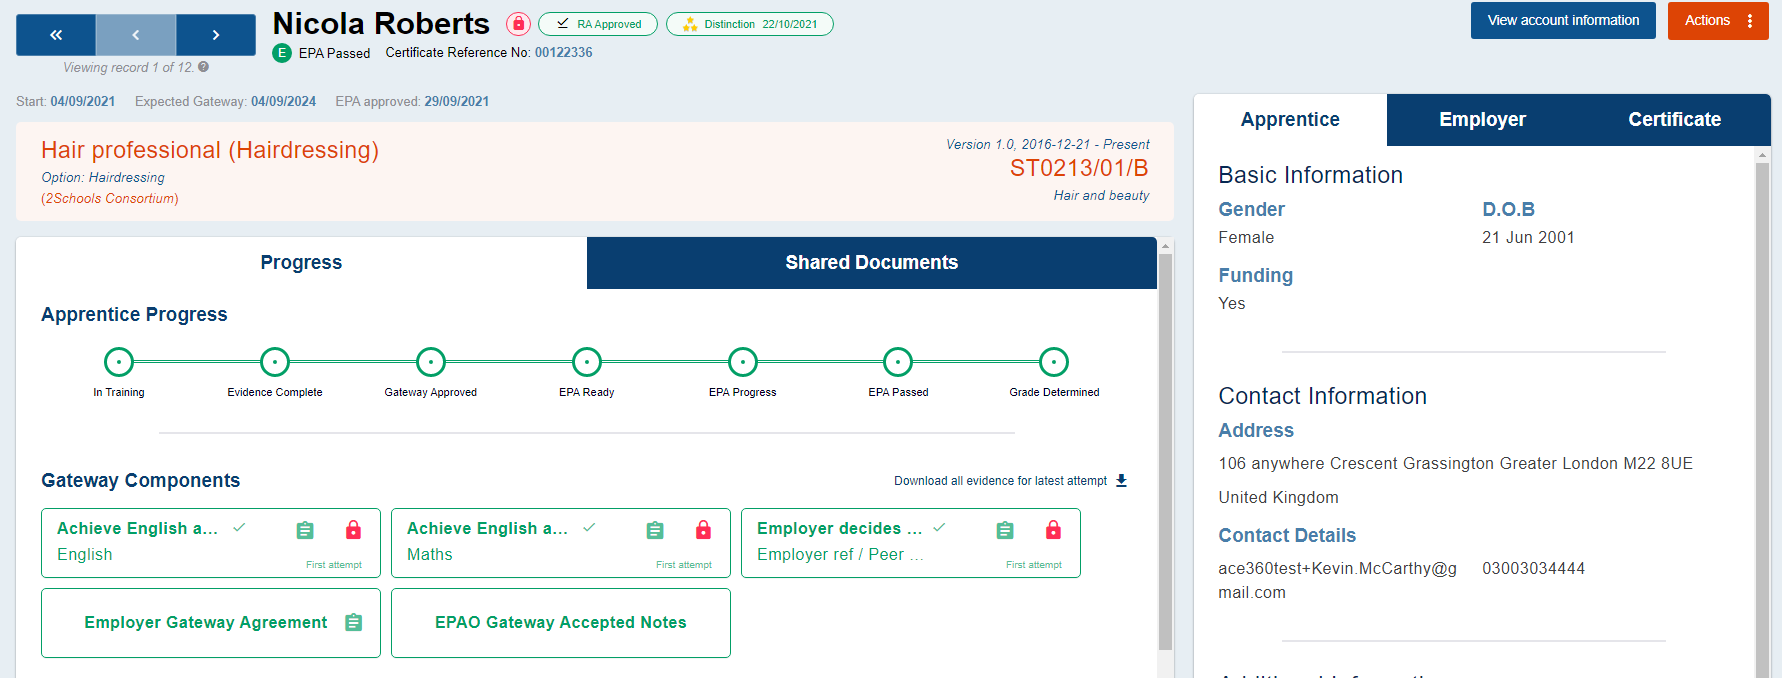Open the Actions menu
The width and height of the screenshot is (1782, 678).
tap(1718, 20)
